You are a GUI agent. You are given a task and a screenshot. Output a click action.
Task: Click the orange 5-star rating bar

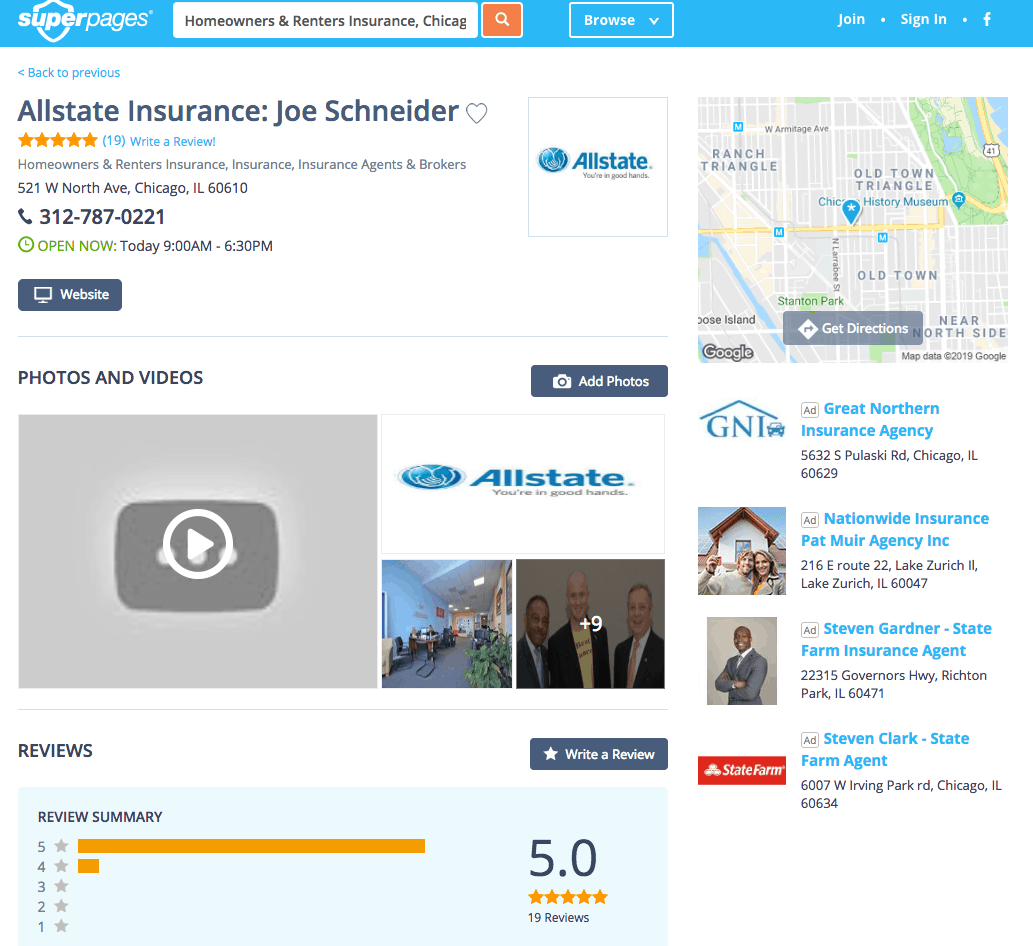click(x=250, y=845)
